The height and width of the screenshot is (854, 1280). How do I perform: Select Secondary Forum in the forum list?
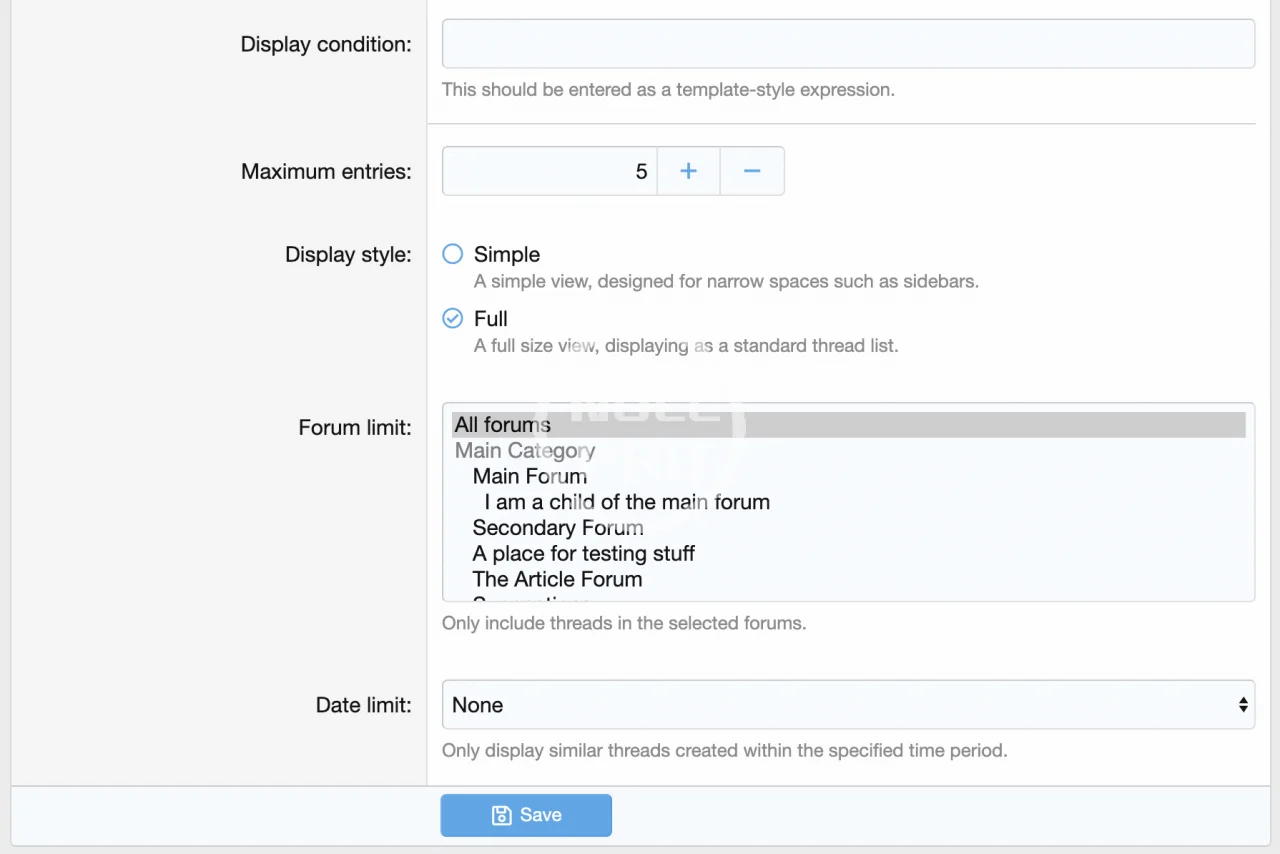click(558, 528)
